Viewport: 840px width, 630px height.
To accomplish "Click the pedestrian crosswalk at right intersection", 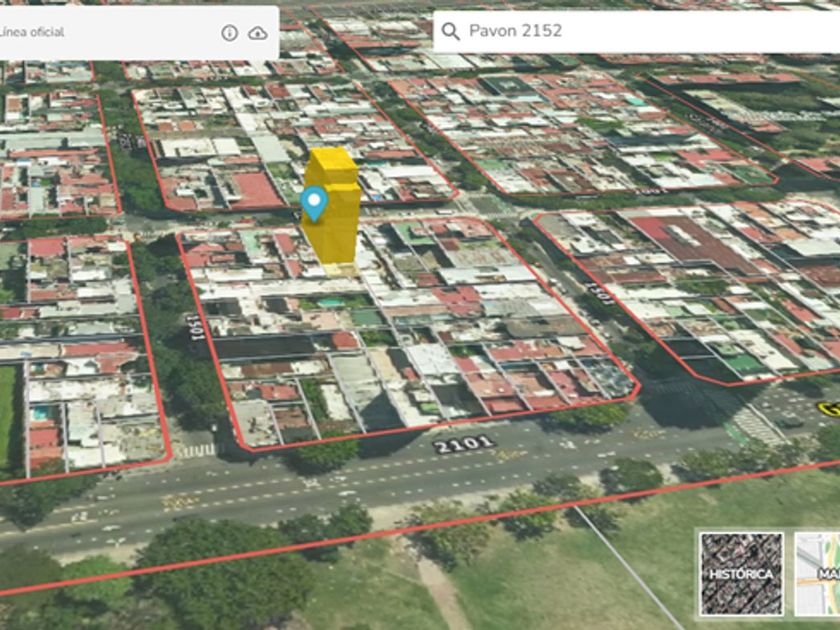I will pos(755,423).
